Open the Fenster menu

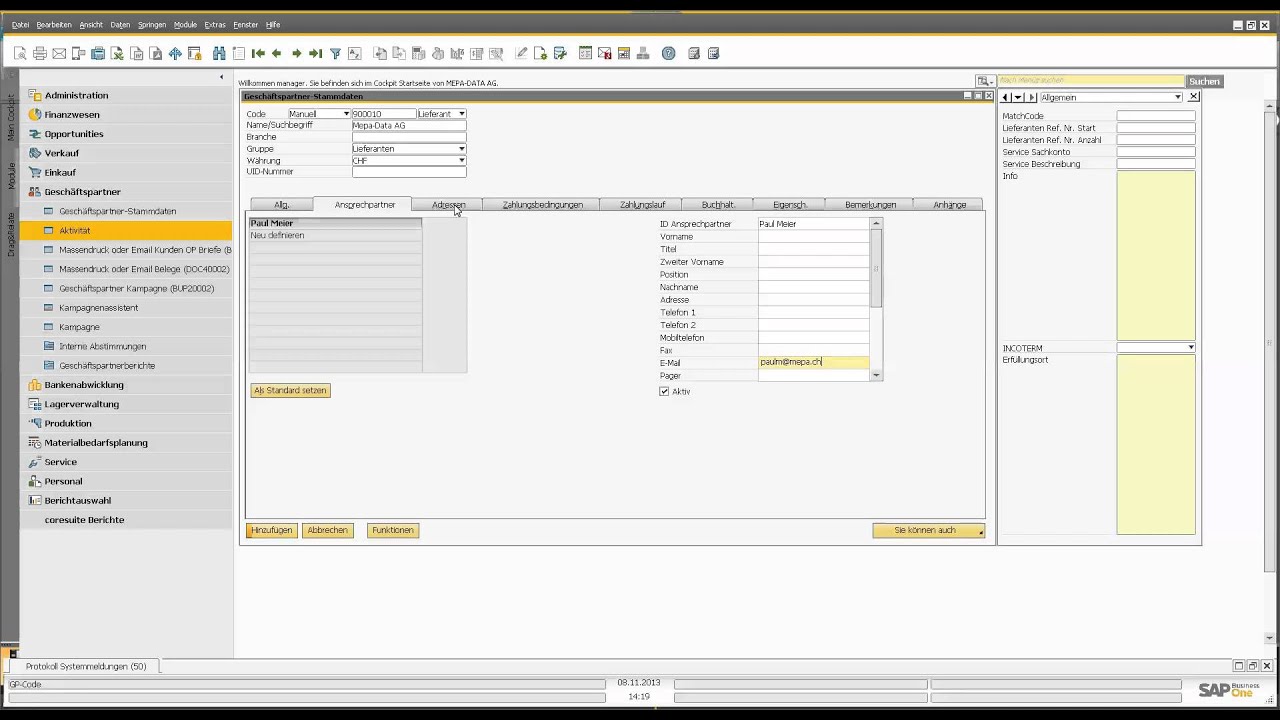245,24
